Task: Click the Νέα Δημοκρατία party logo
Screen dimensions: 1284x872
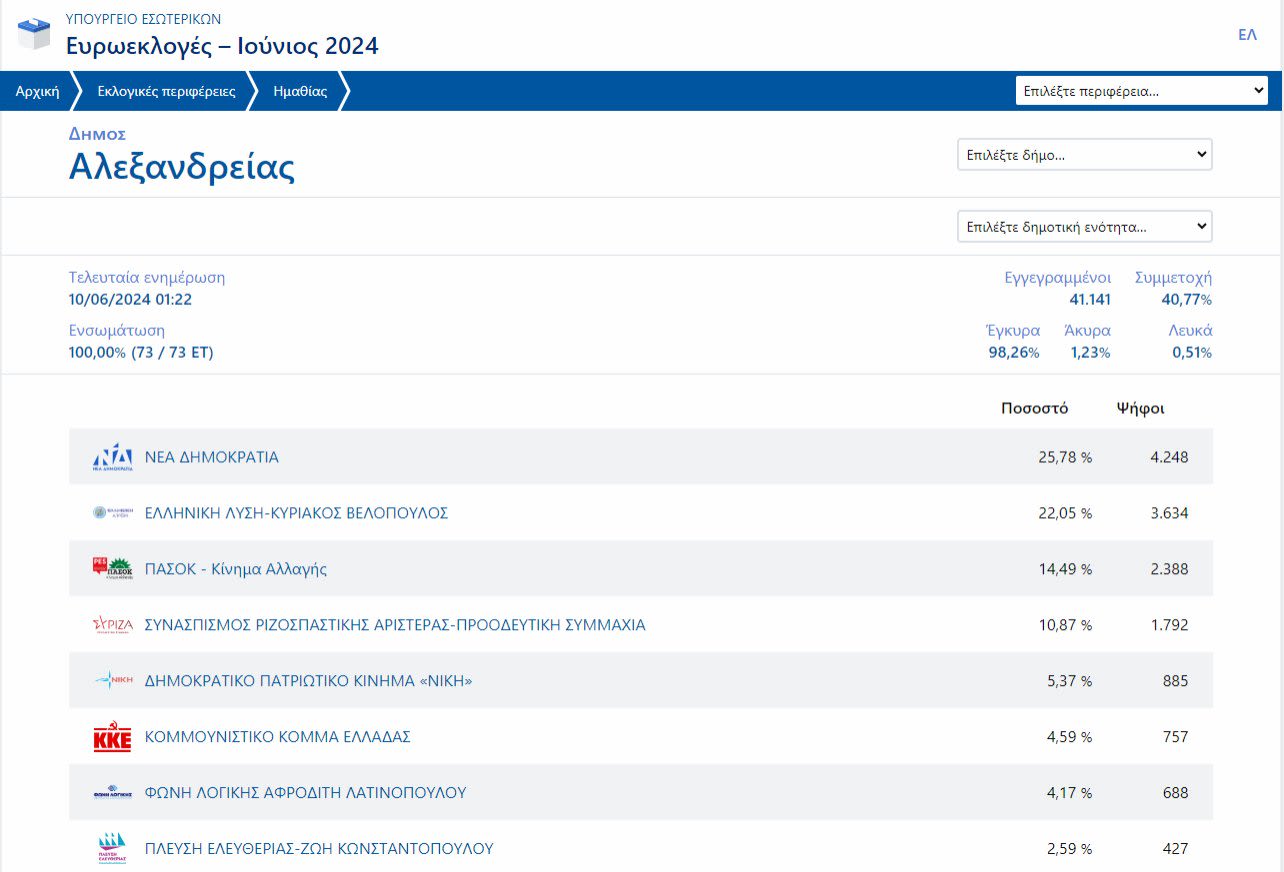Action: point(112,457)
